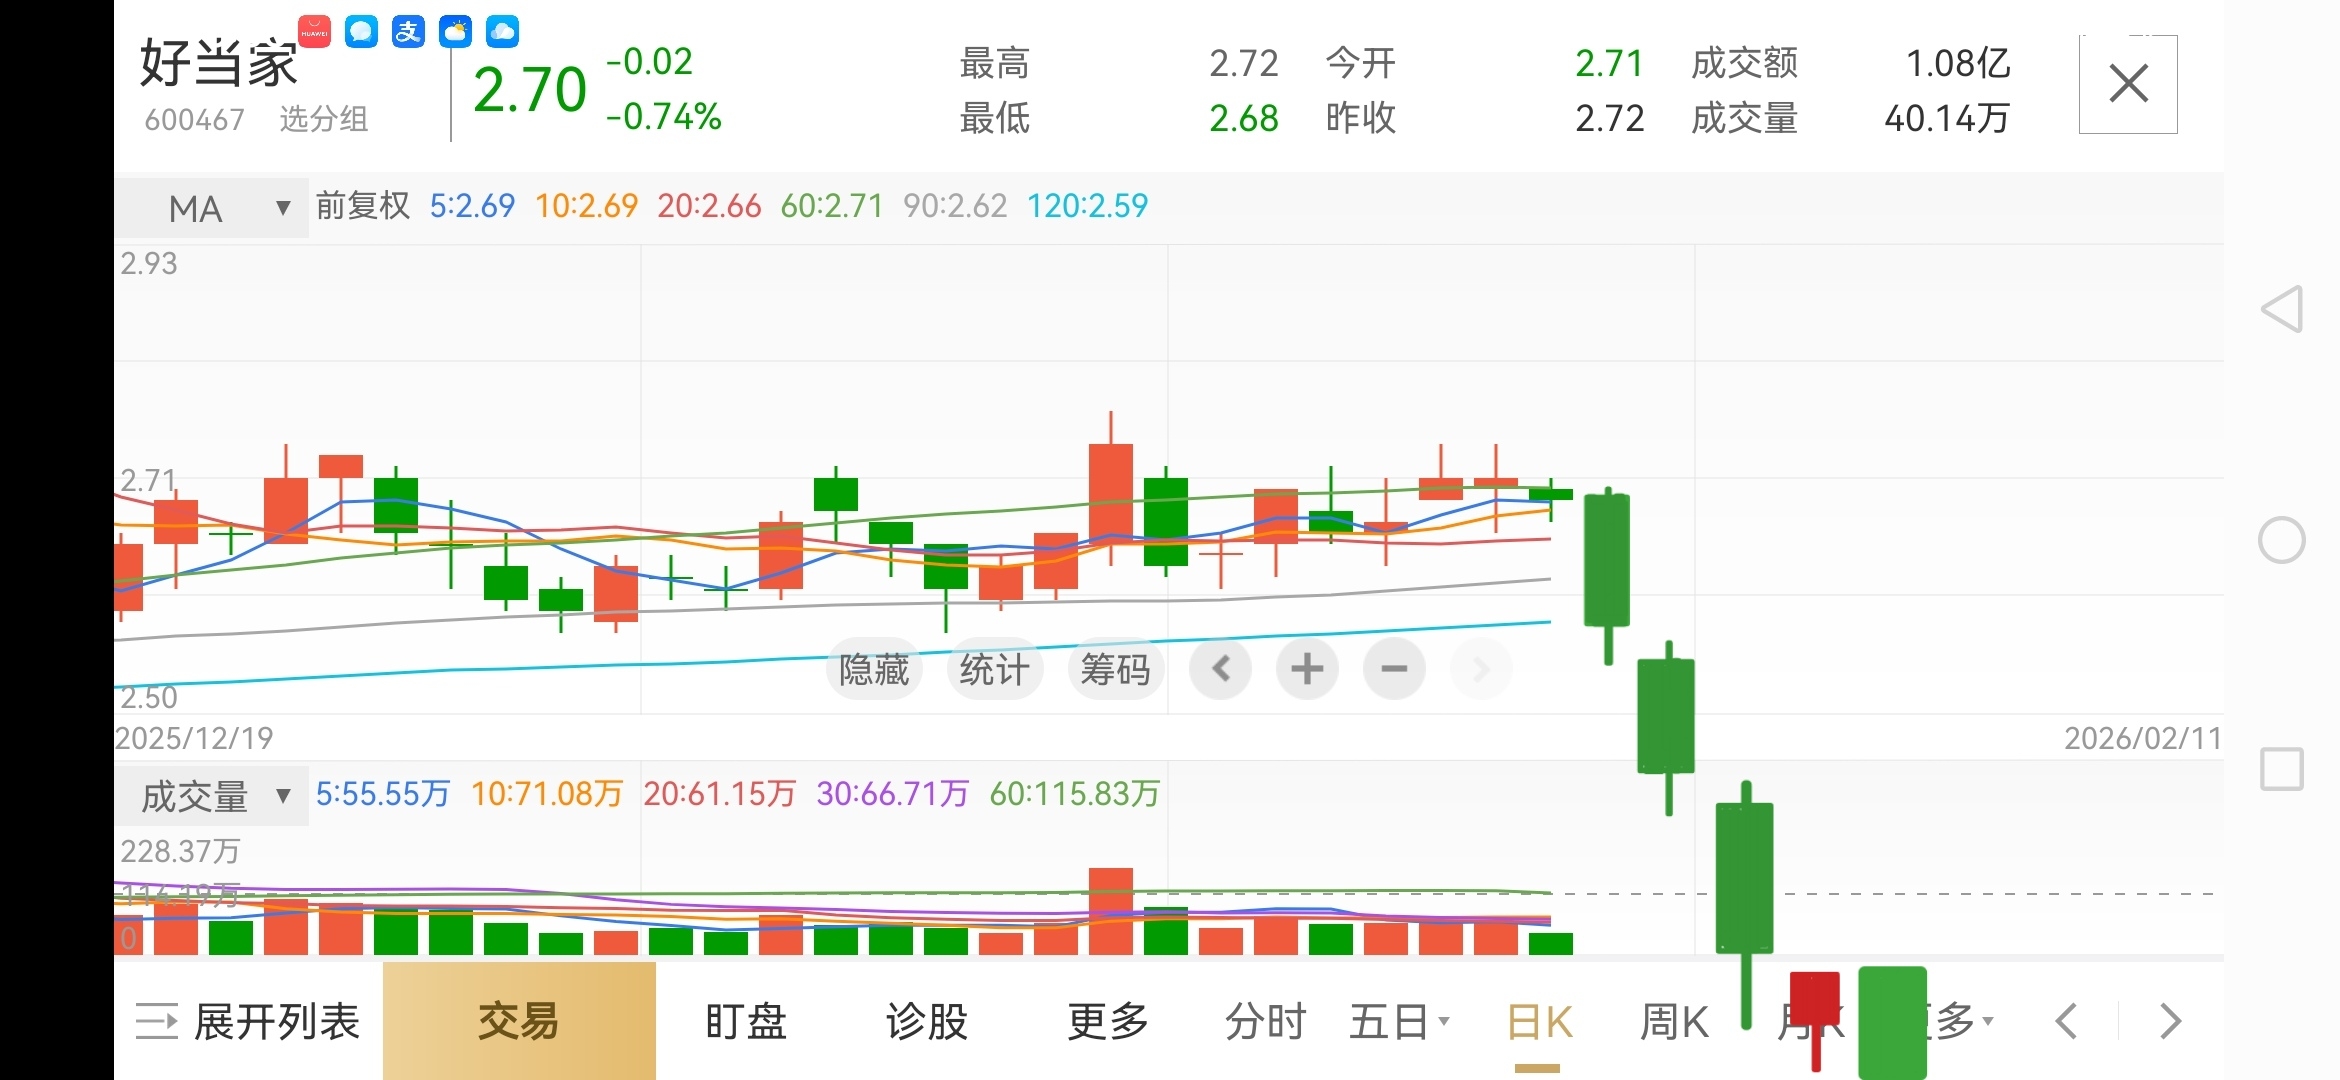Close the landscape chart view
The image size is (2340, 1080).
(2127, 84)
